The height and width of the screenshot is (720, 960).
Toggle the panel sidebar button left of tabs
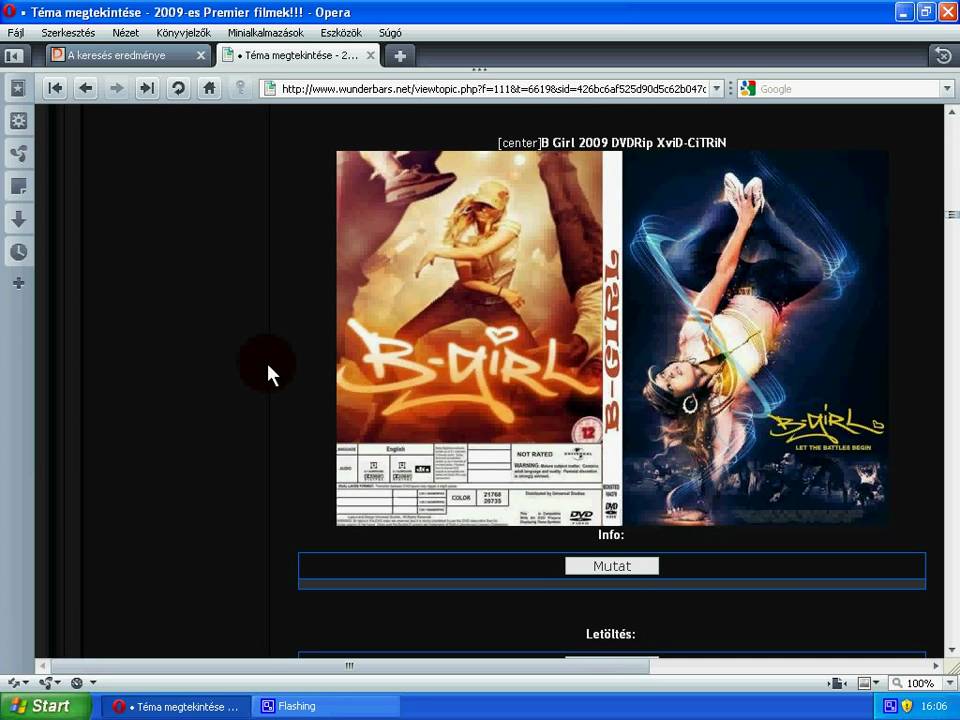(x=13, y=56)
